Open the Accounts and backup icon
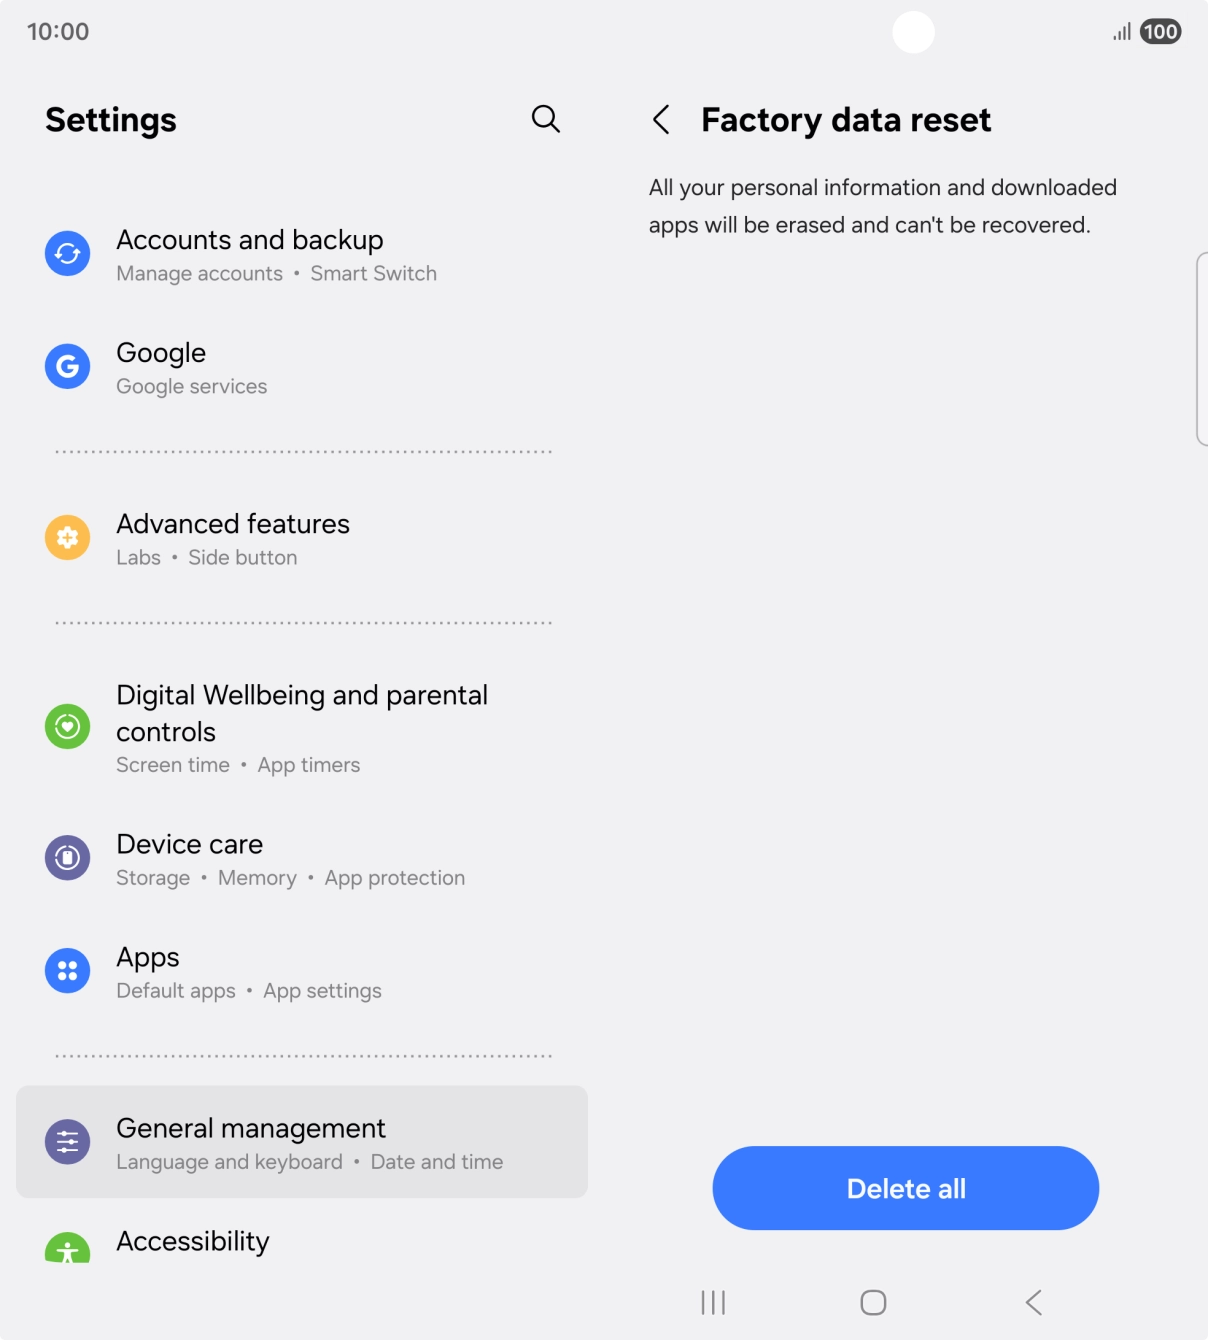Screen dimensions: 1208x1340 [66, 253]
